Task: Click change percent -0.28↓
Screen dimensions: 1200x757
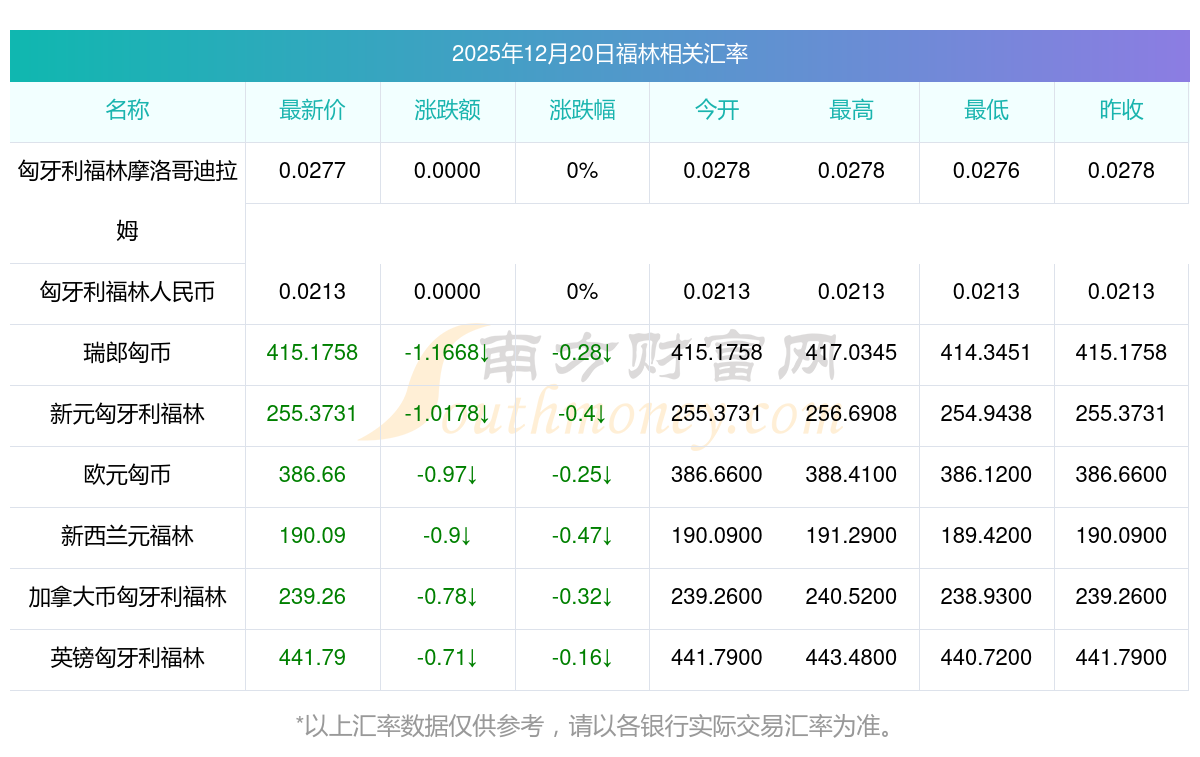Action: [x=582, y=353]
